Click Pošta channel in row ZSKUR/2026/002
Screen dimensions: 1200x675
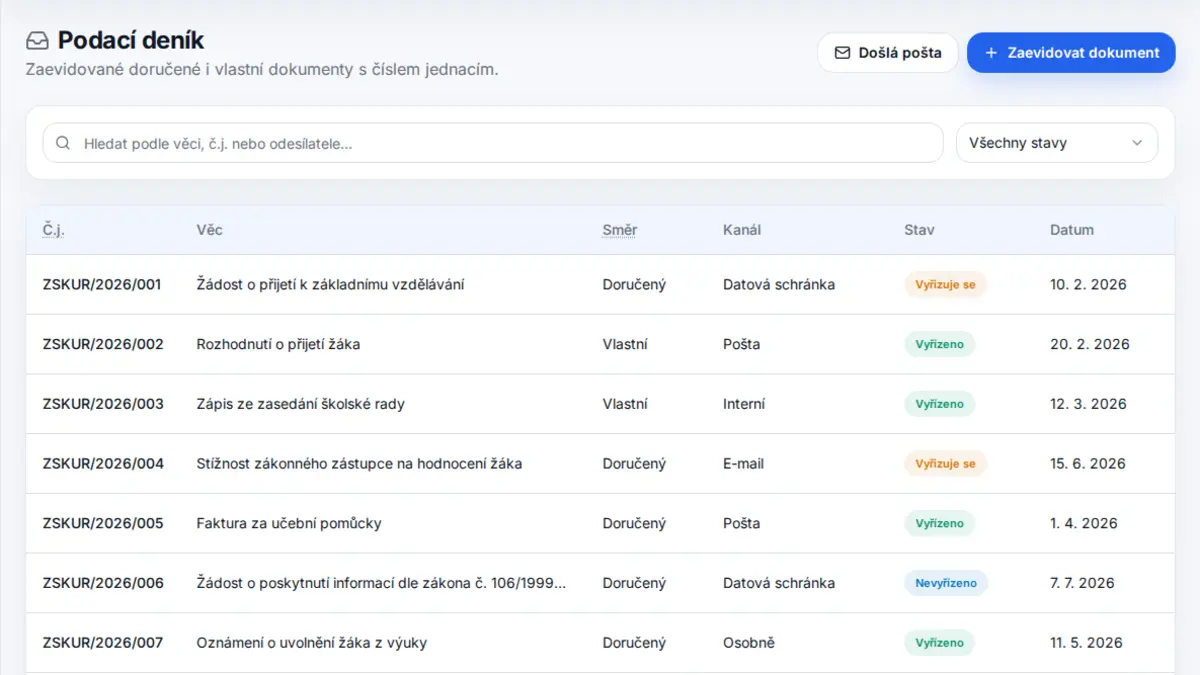[741, 344]
